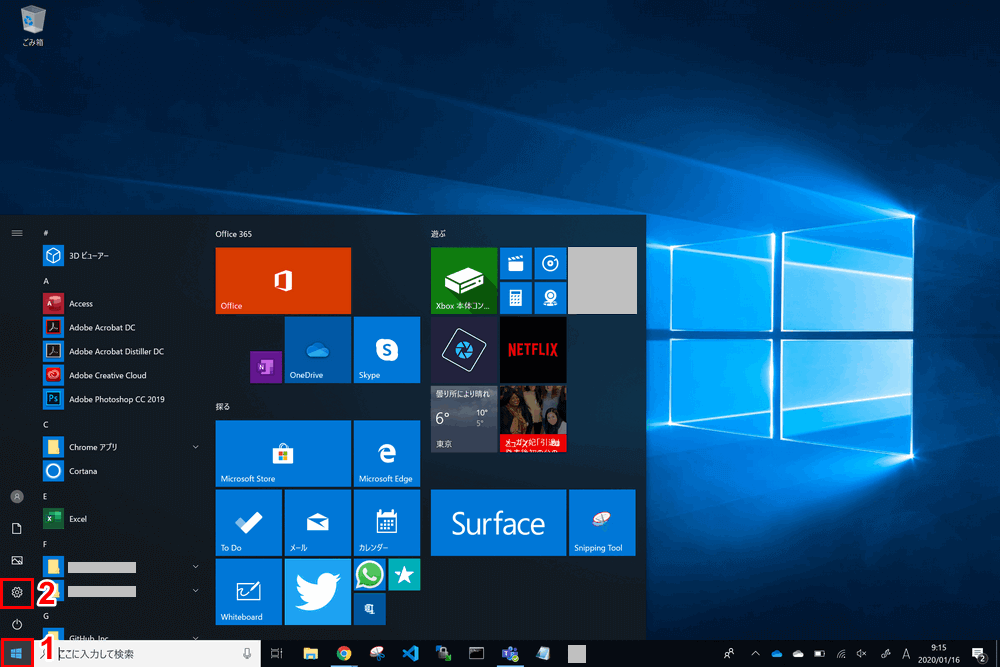Open the news photo tile
The height and width of the screenshot is (667, 1000).
tap(533, 419)
